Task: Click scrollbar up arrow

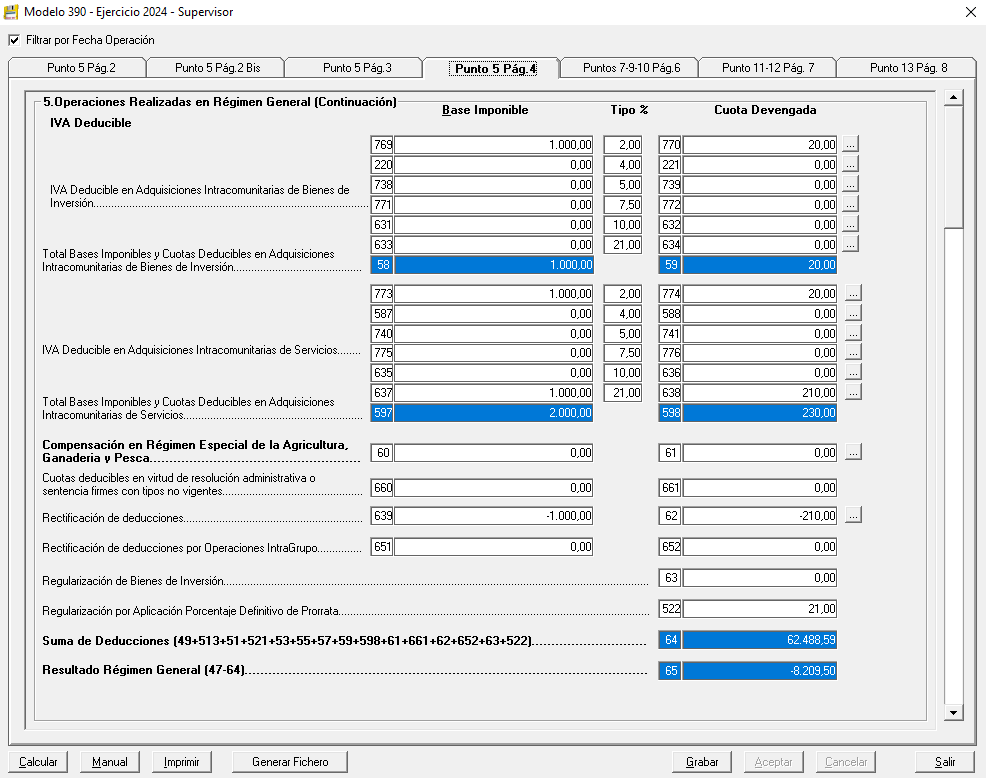Action: [x=953, y=97]
